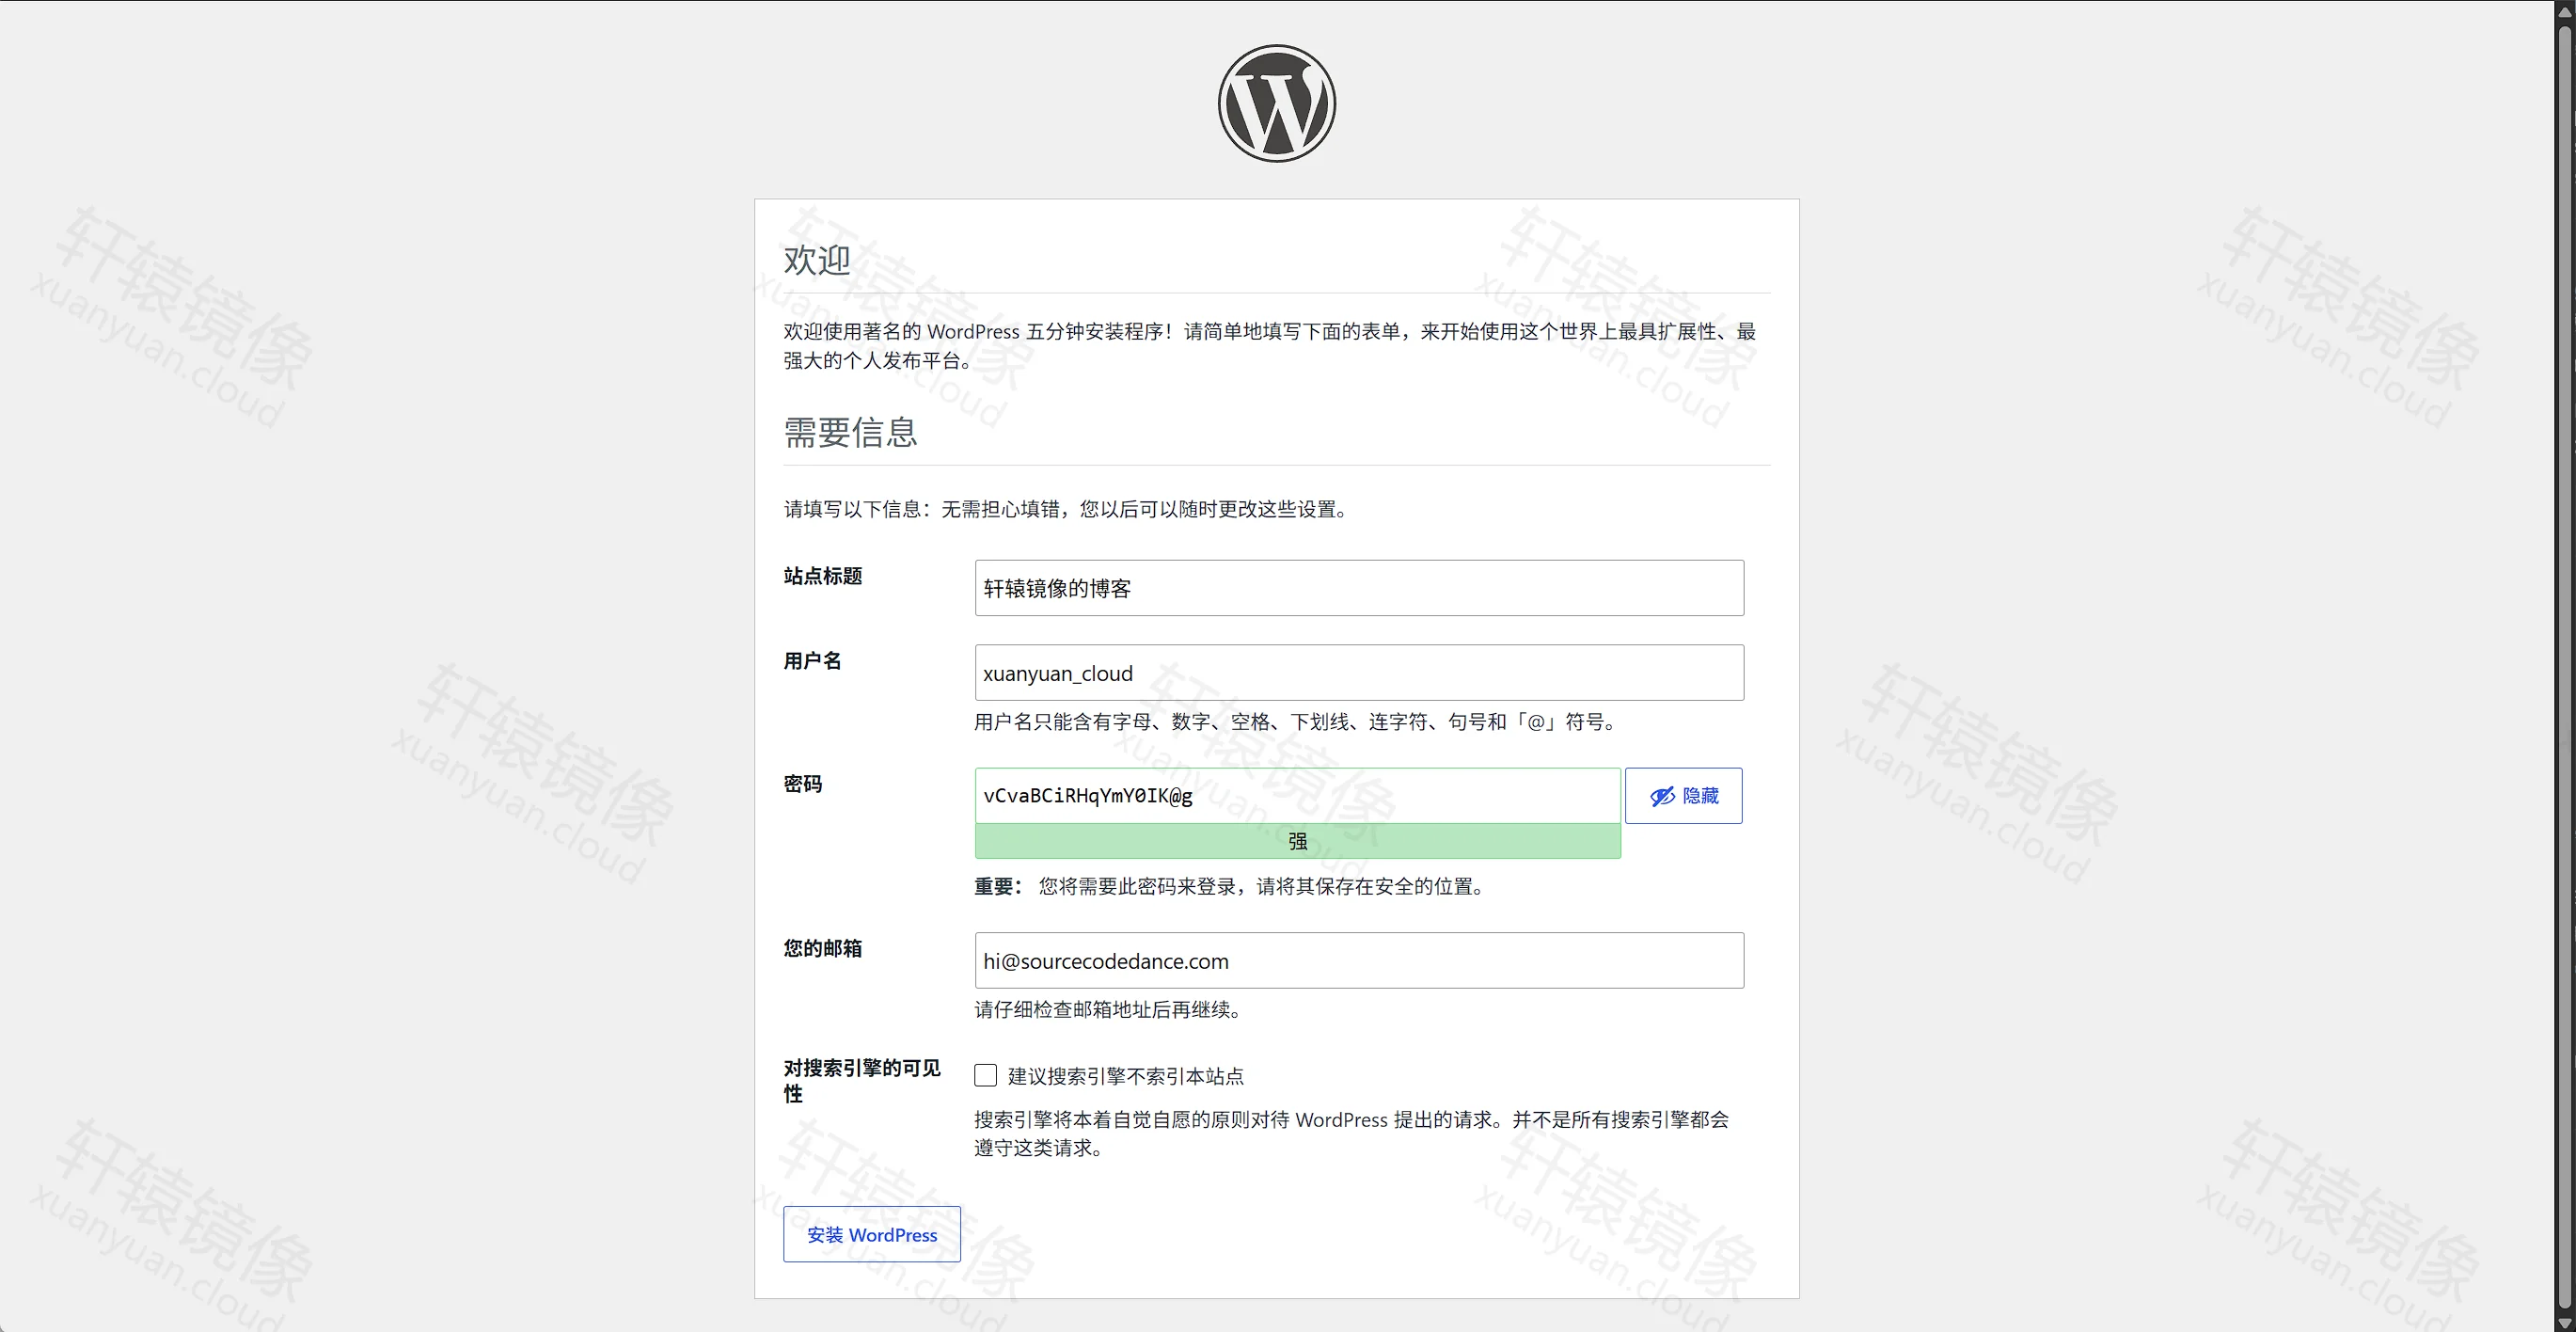Viewport: 2576px width, 1332px height.
Task: Click the eye-slash icon in 隐藏 button
Action: pos(1661,796)
